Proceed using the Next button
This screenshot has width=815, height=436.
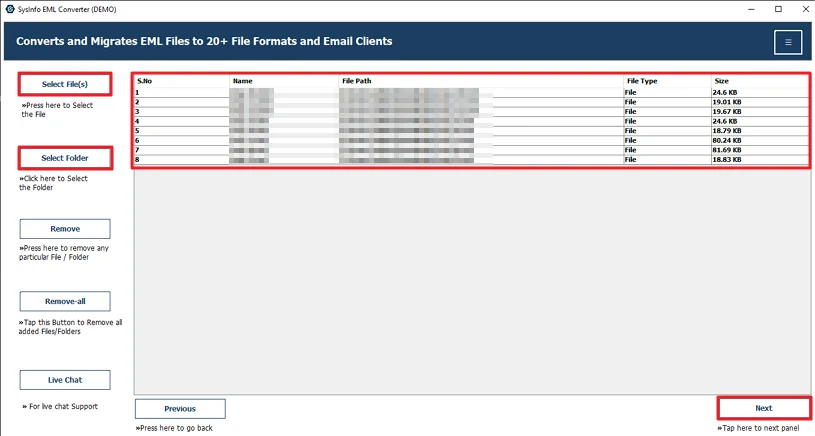pyautogui.click(x=764, y=408)
